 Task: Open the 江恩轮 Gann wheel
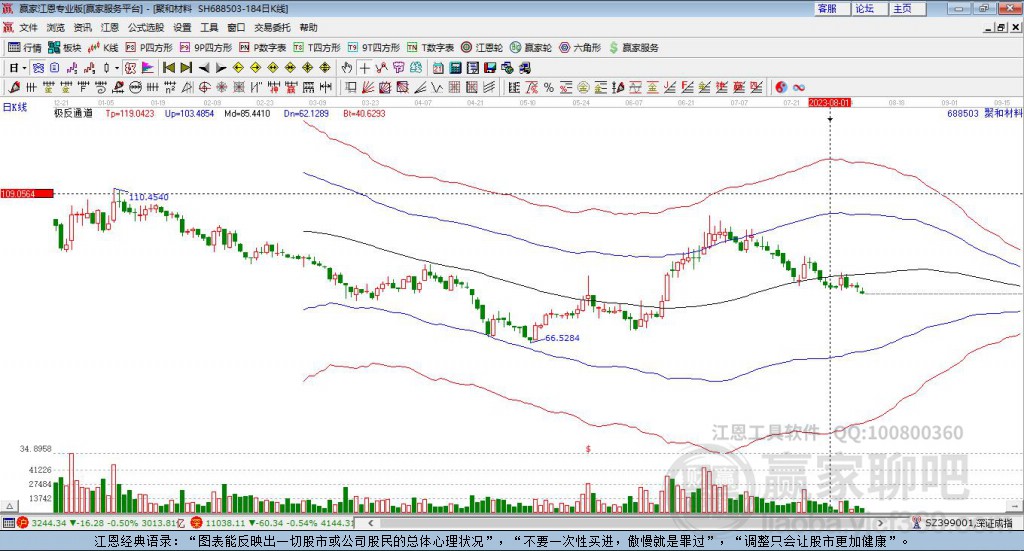[x=482, y=48]
